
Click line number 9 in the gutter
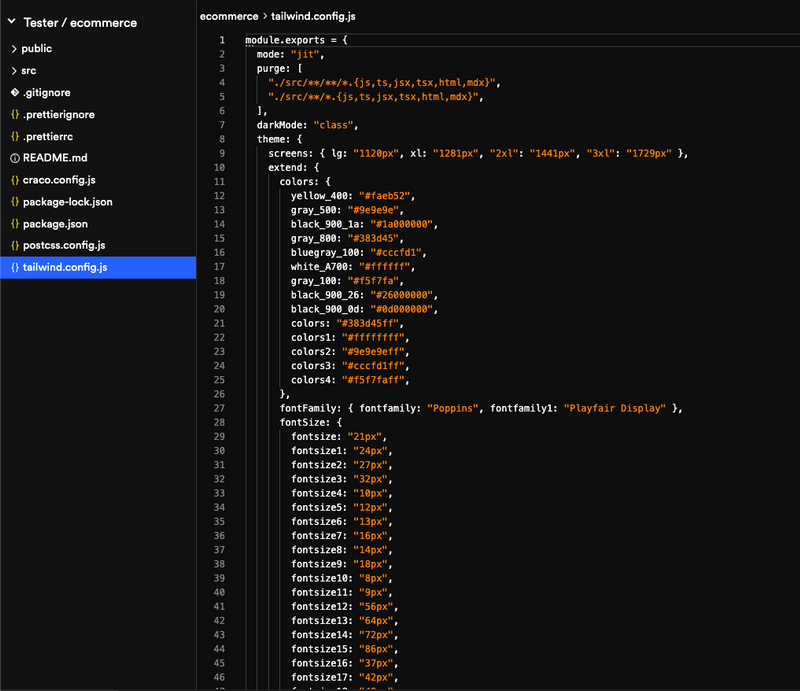click(x=222, y=153)
